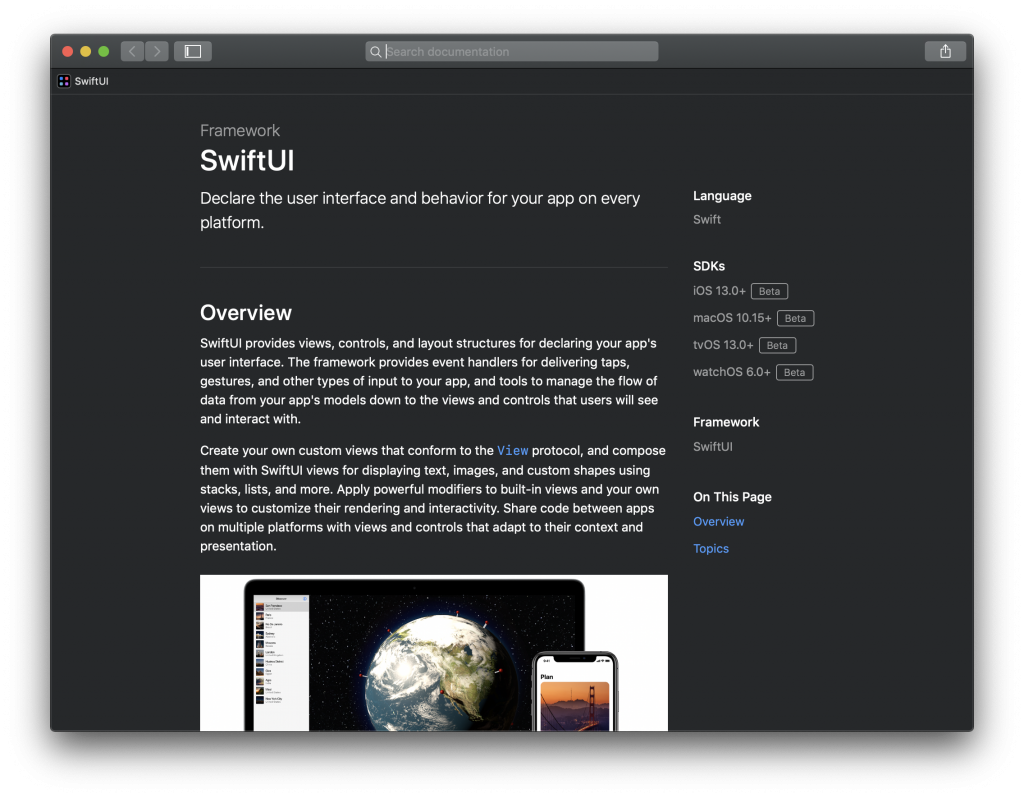Click Swift under the Language heading
This screenshot has height=798, width=1024.
pos(706,219)
